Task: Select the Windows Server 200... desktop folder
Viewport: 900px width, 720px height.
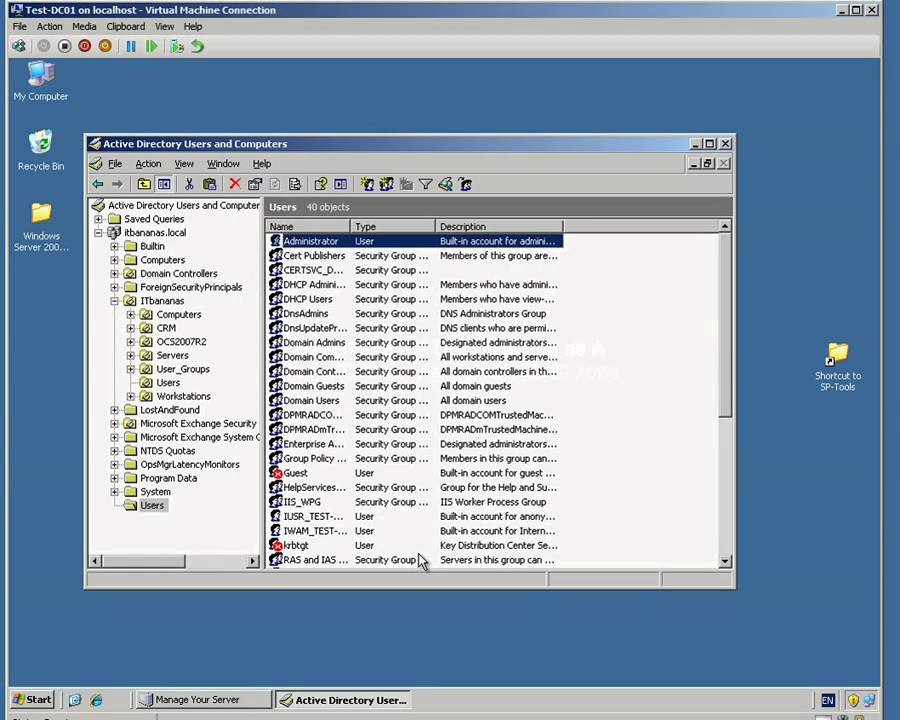Action: (41, 227)
